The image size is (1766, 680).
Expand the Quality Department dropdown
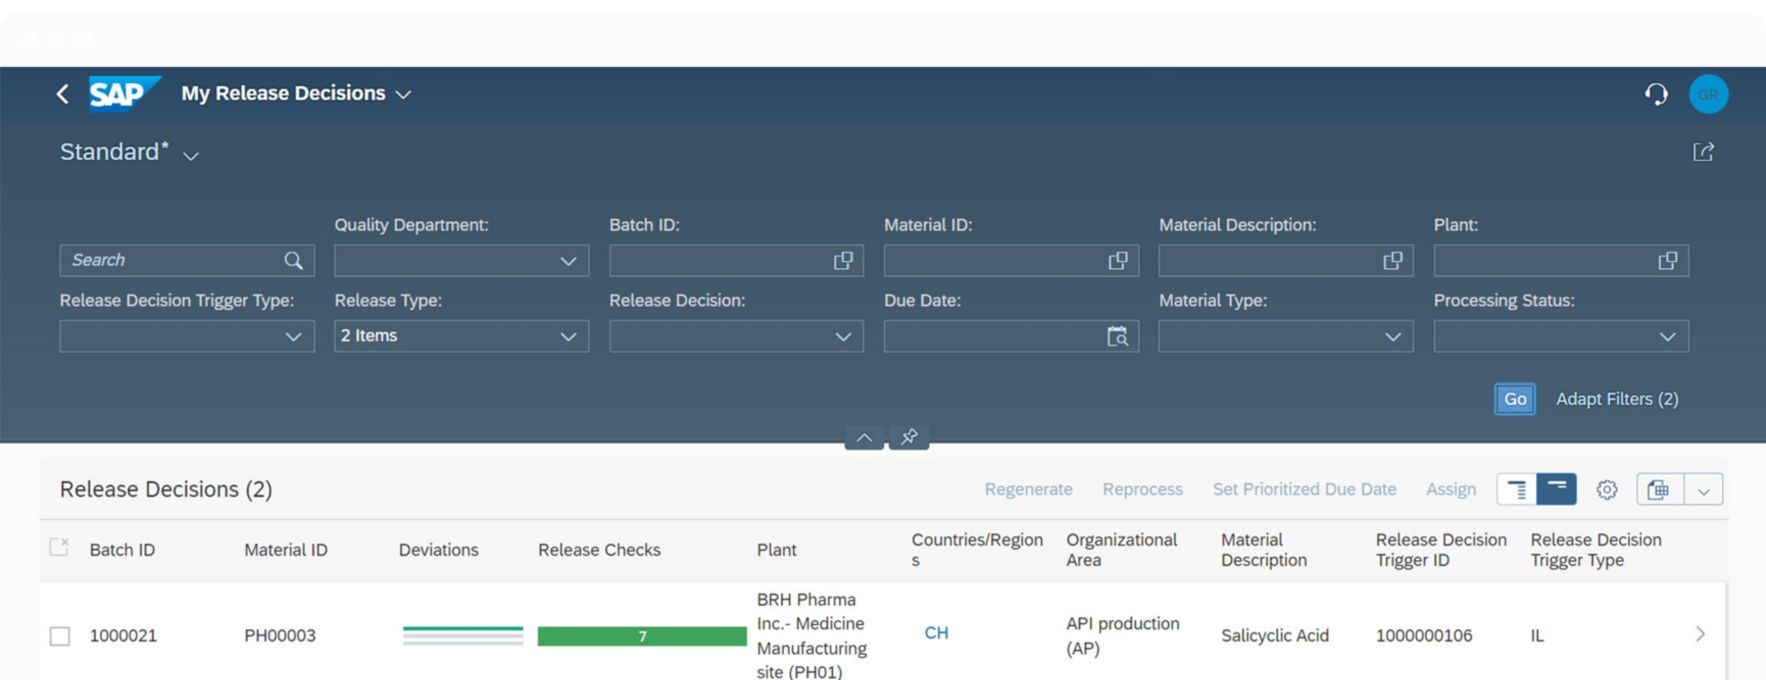568,261
